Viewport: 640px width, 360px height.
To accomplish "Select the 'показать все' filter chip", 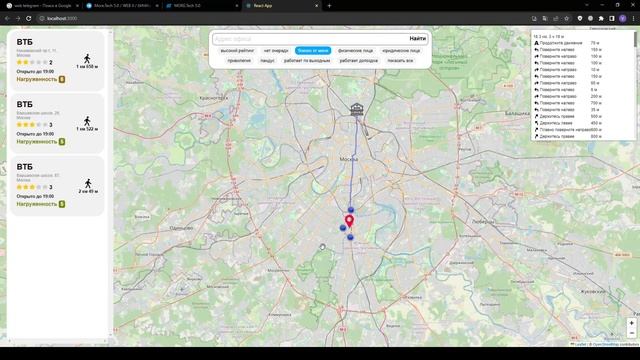I will pos(400,60).
